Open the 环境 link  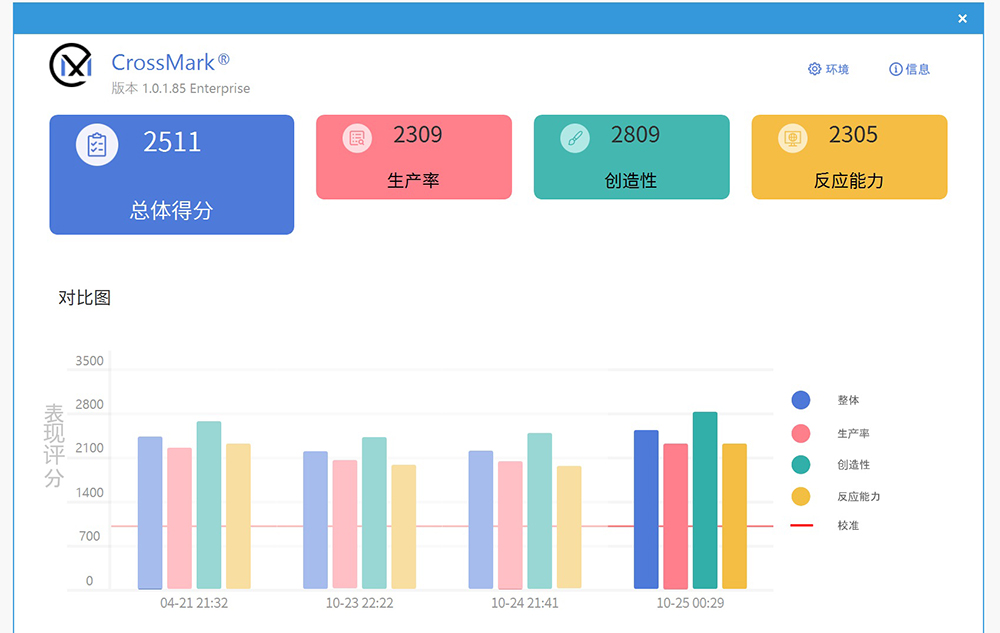(x=828, y=69)
